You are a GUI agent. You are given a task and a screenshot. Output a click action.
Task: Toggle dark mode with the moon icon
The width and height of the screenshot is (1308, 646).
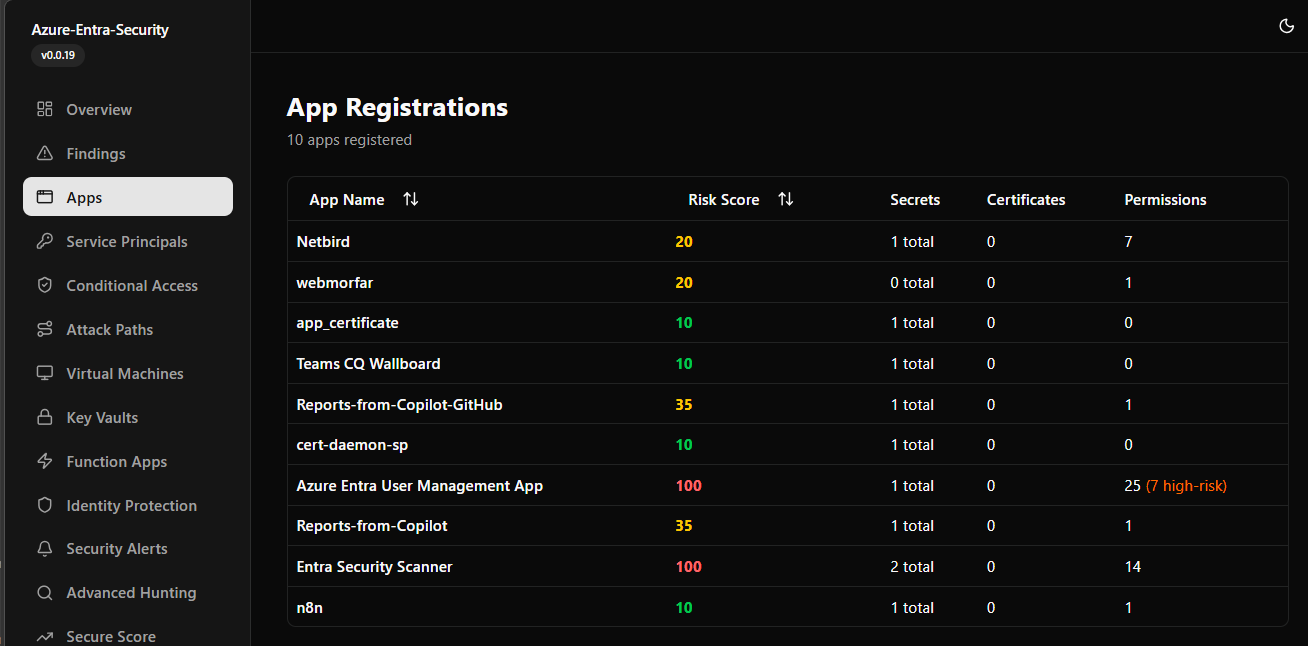pos(1286,26)
